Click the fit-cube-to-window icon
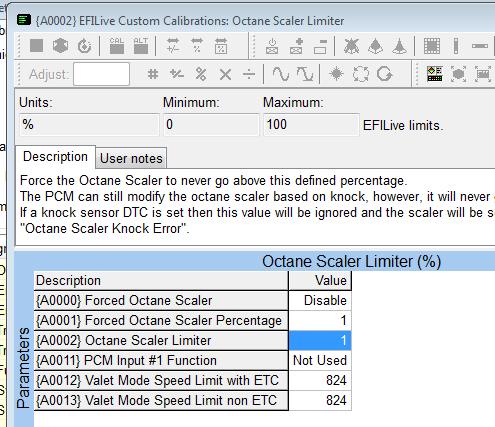 click(x=458, y=74)
